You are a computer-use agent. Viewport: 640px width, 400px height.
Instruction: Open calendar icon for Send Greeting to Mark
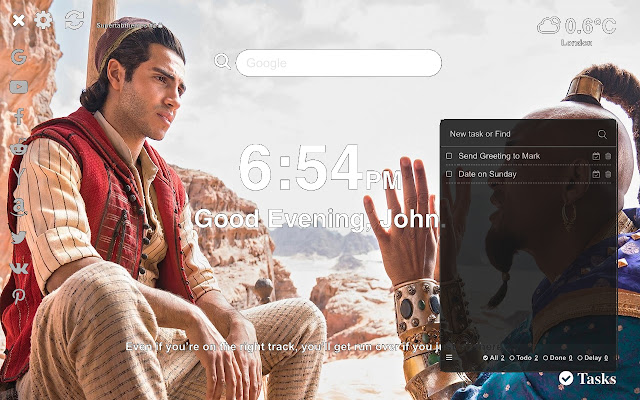pos(596,156)
